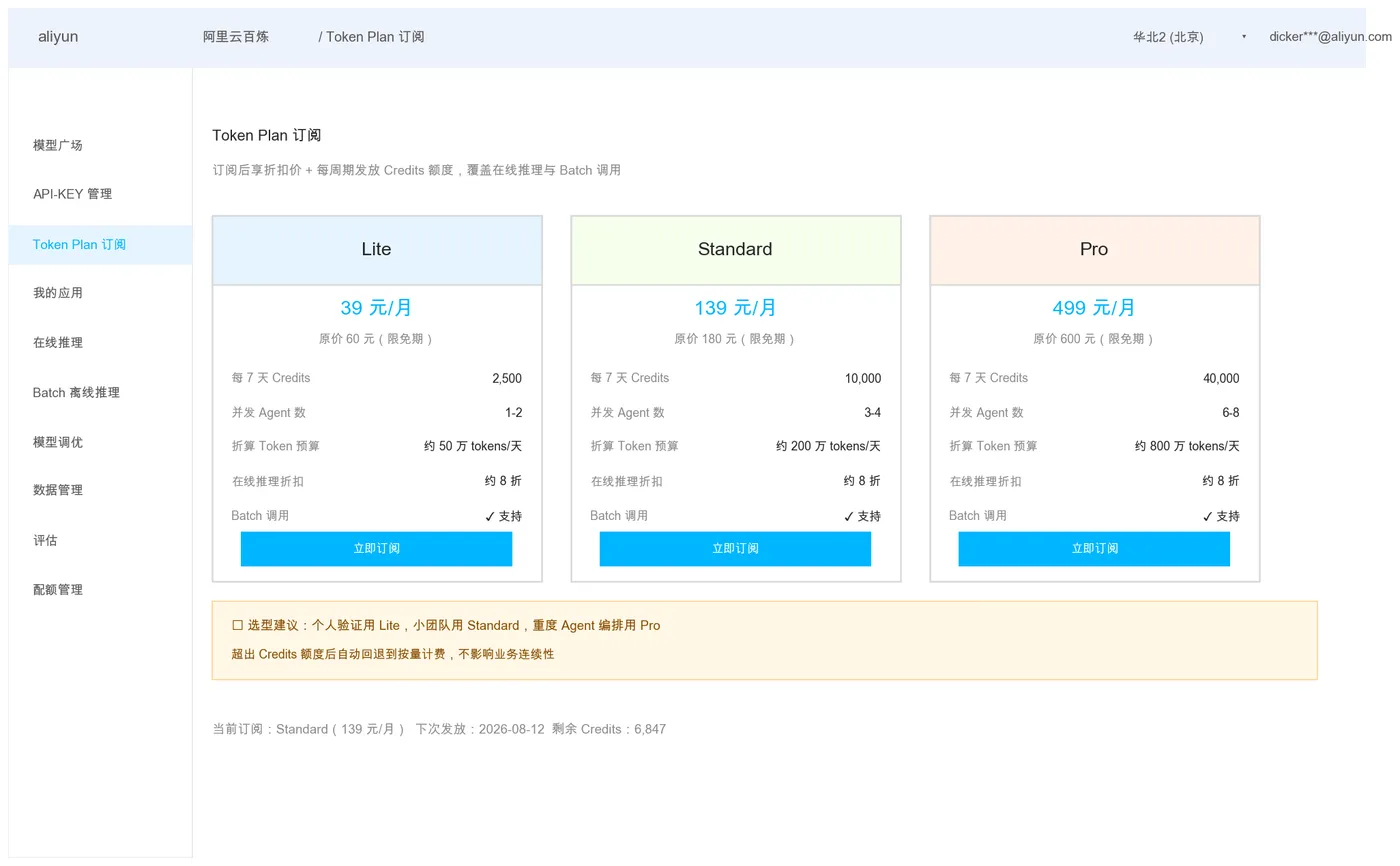Click the aliyun logo text
Image resolution: width=1400 pixels, height=866 pixels.
coord(58,37)
